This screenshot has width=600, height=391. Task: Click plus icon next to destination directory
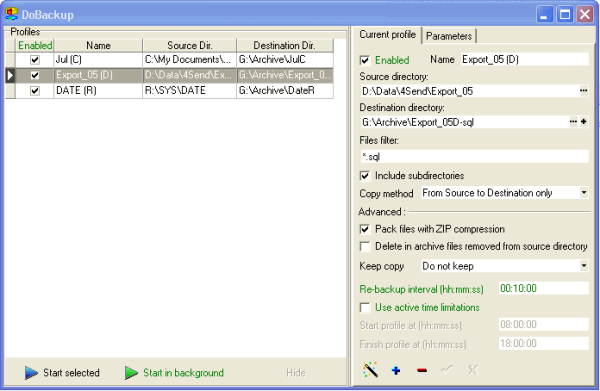pyautogui.click(x=584, y=122)
